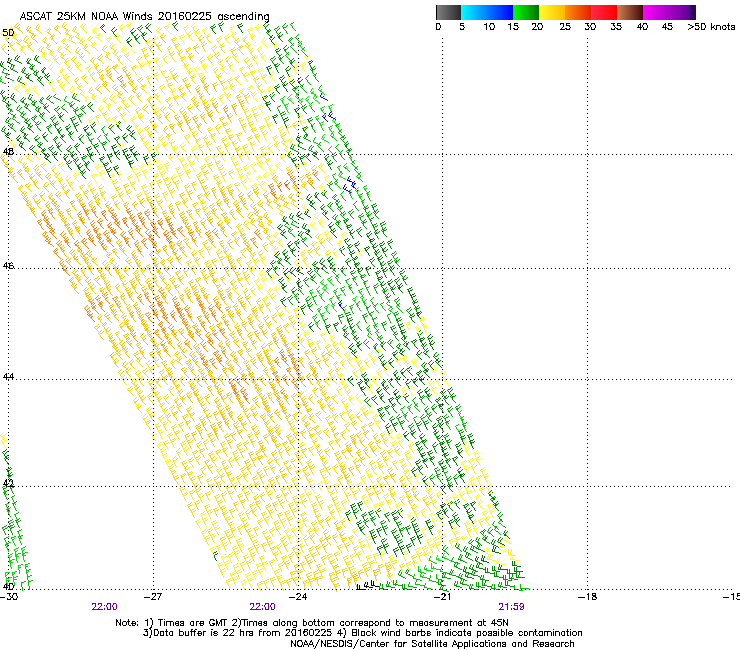Screen dimensions: 740x650
Task: Click the black contaminated wind barbs near 40N
Action: 367,585
